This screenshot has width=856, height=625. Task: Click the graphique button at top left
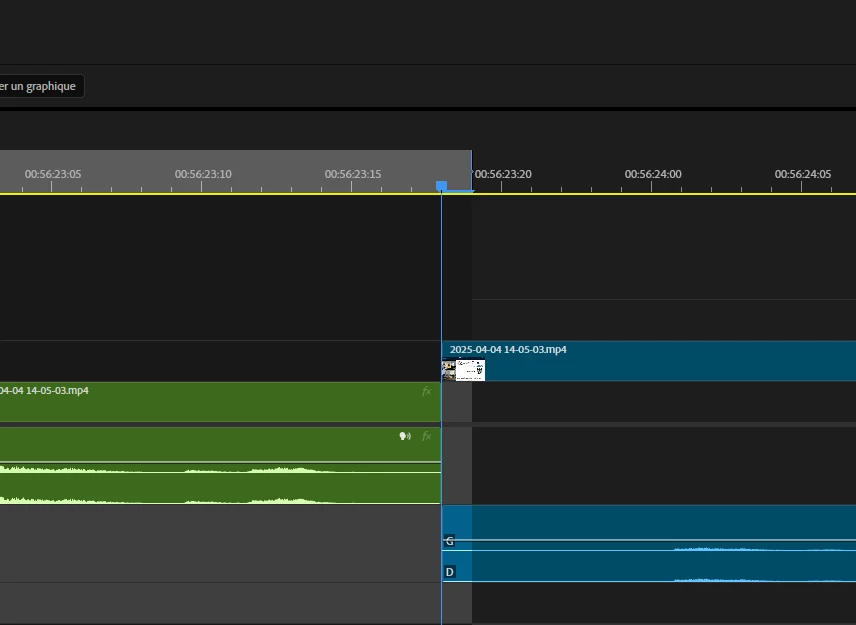pyautogui.click(x=42, y=86)
